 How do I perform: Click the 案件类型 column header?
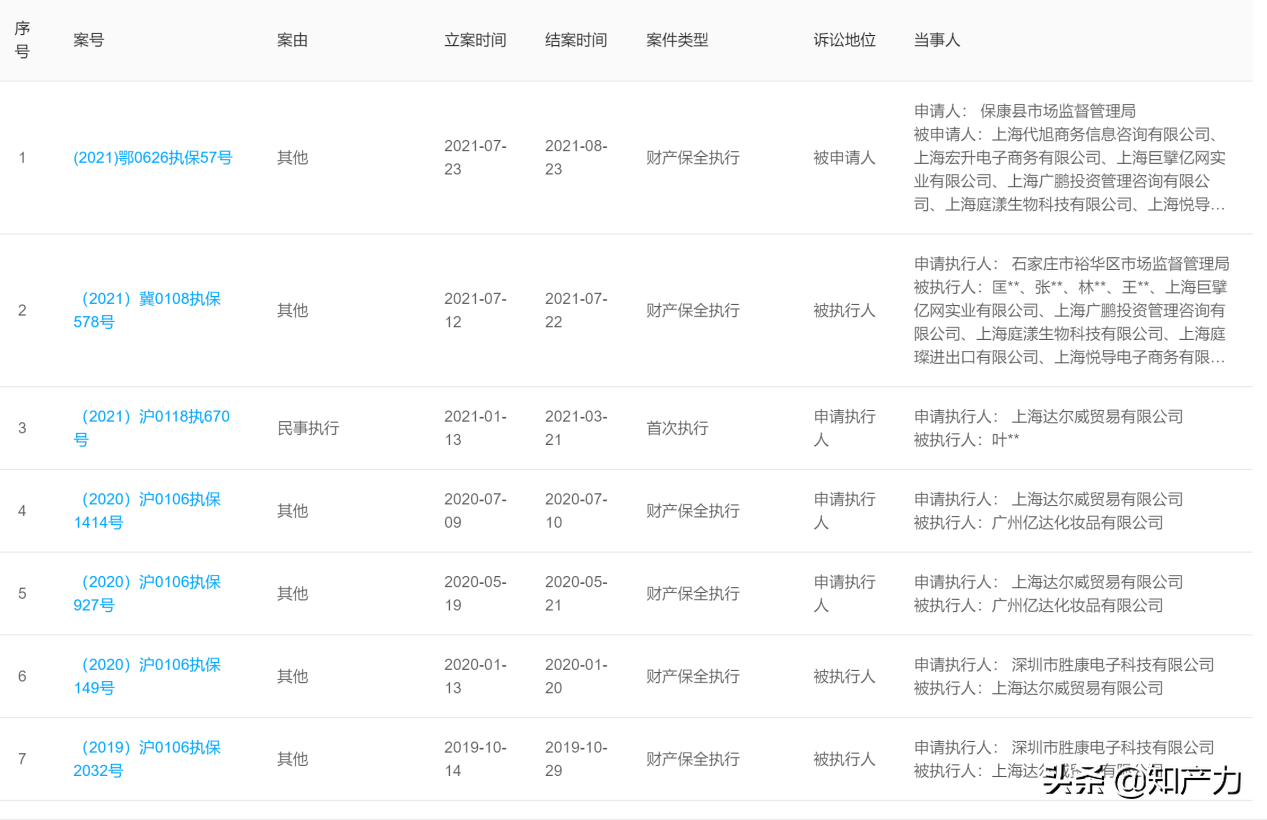pyautogui.click(x=677, y=40)
